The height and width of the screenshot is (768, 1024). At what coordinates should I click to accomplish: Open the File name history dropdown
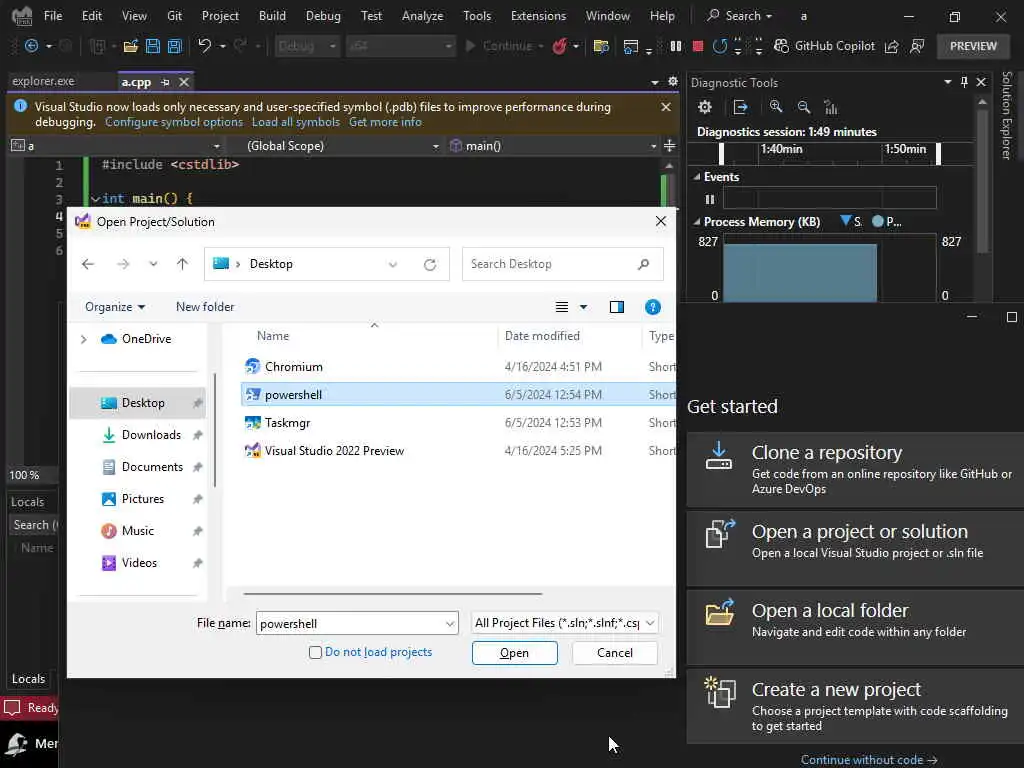click(450, 624)
